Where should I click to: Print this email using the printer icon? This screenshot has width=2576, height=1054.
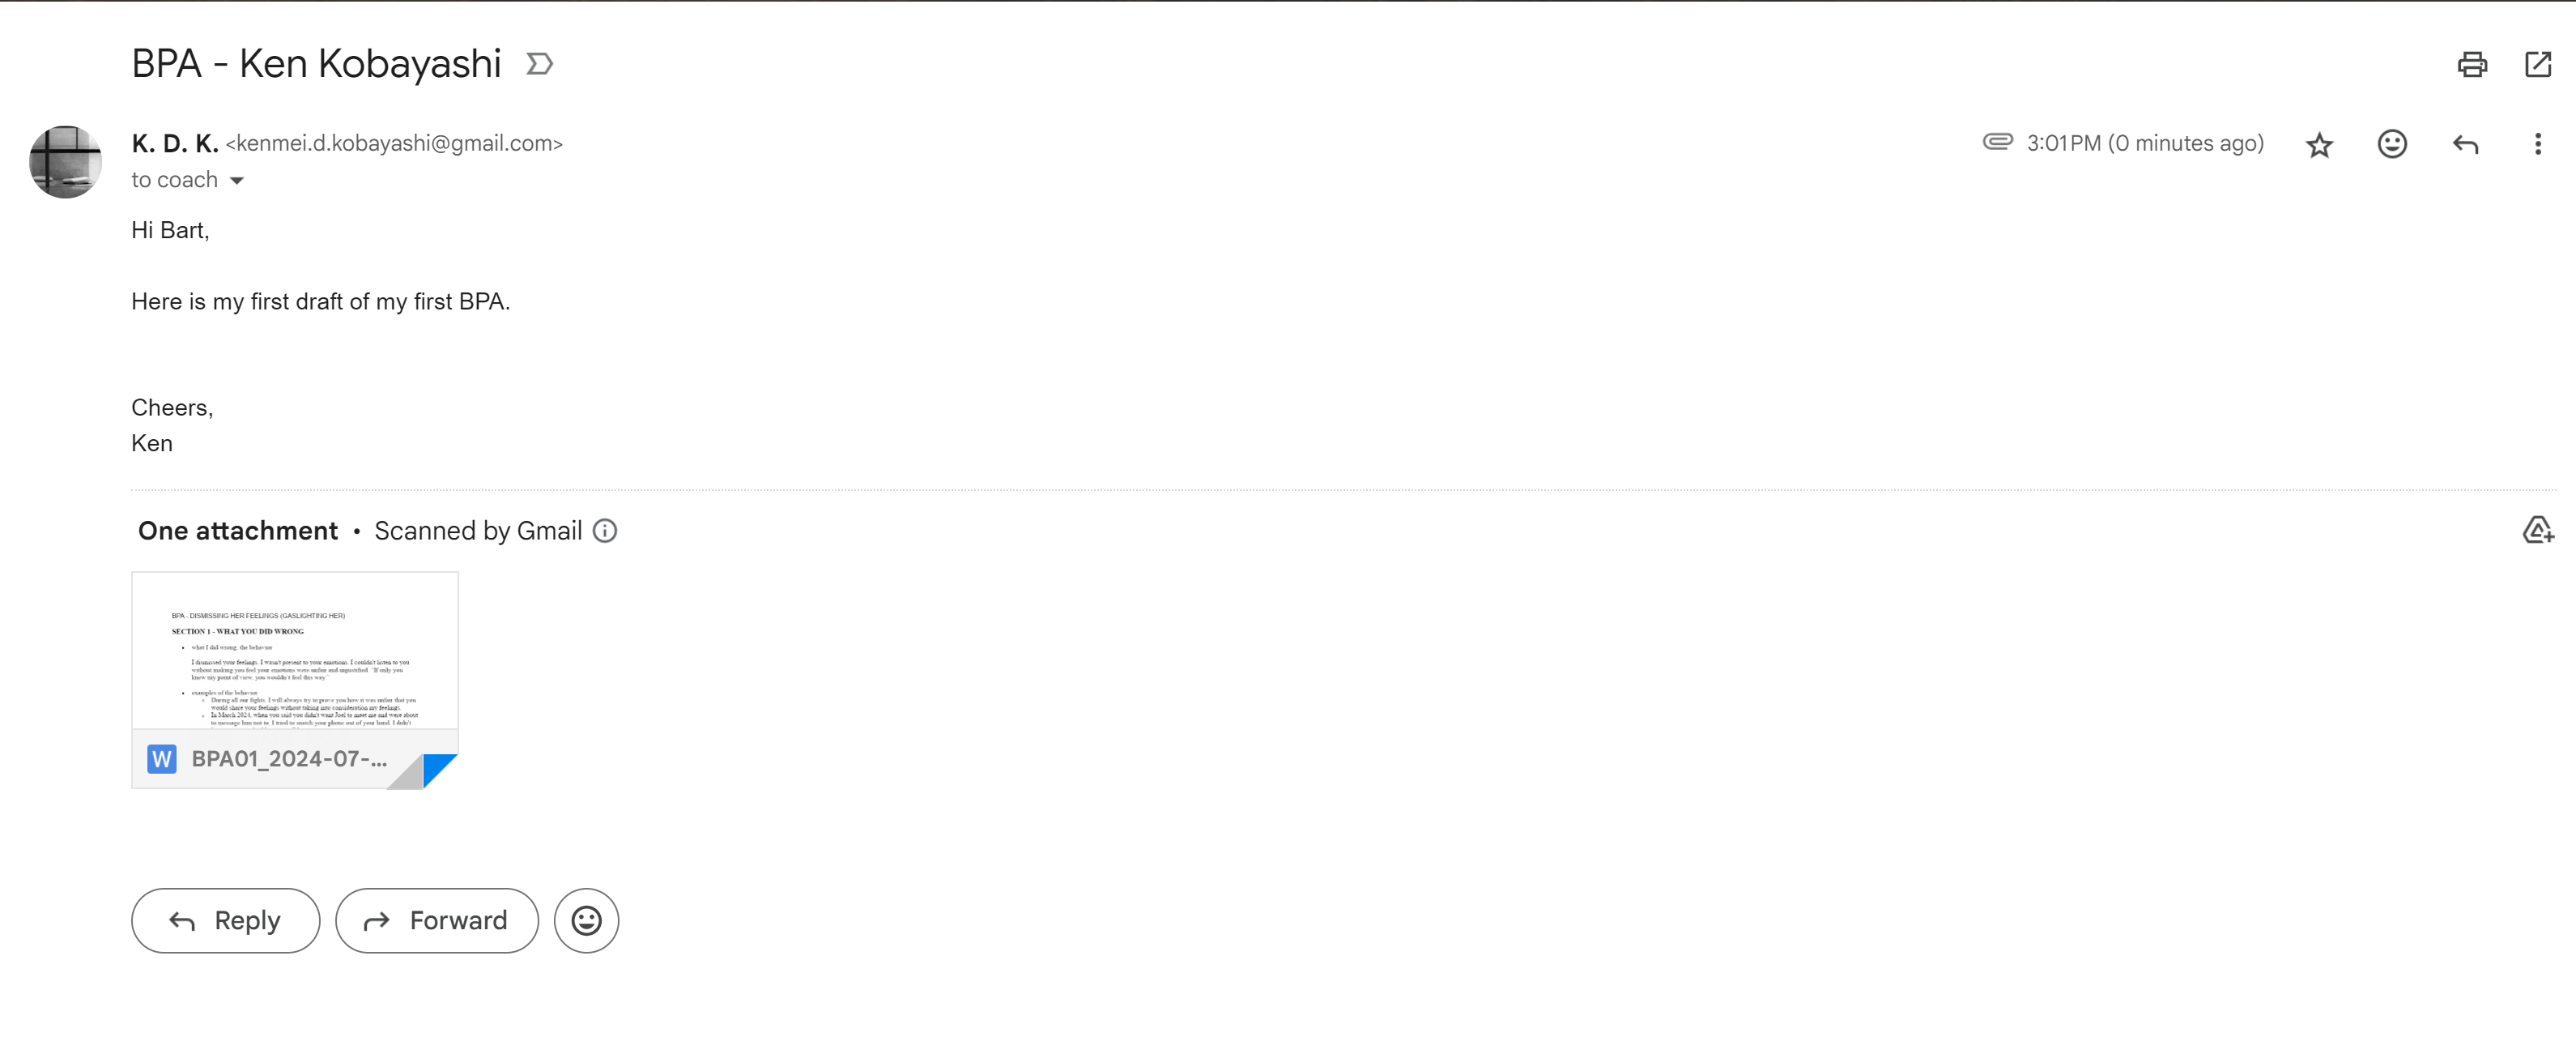2472,65
